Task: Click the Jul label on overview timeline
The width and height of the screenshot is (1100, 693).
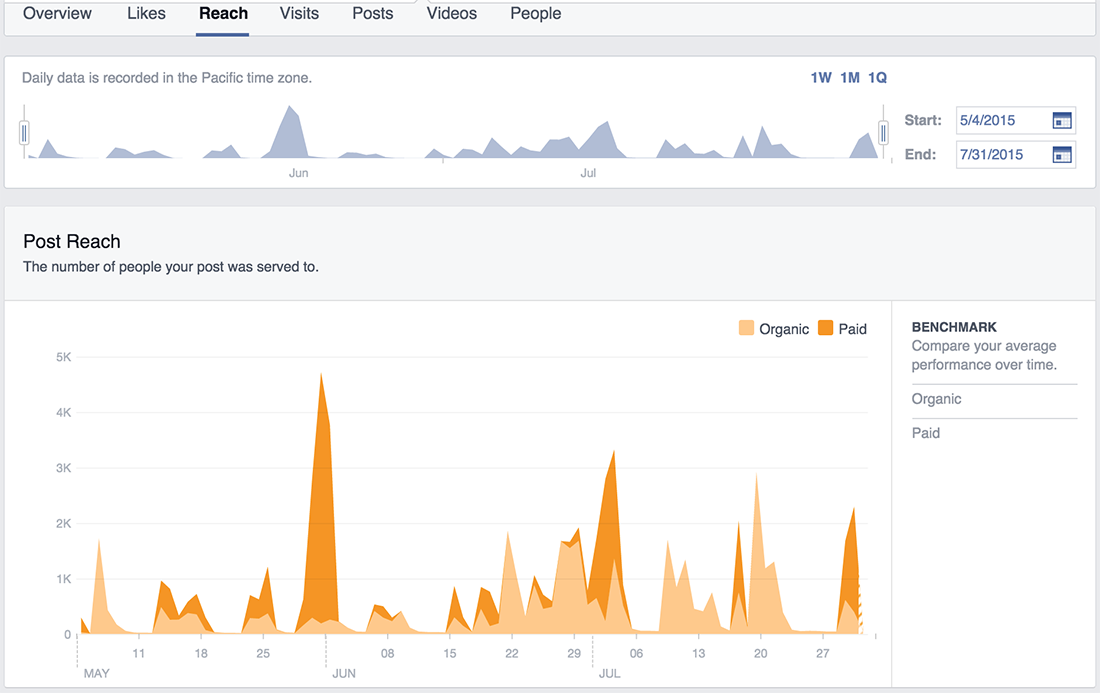Action: click(x=588, y=173)
